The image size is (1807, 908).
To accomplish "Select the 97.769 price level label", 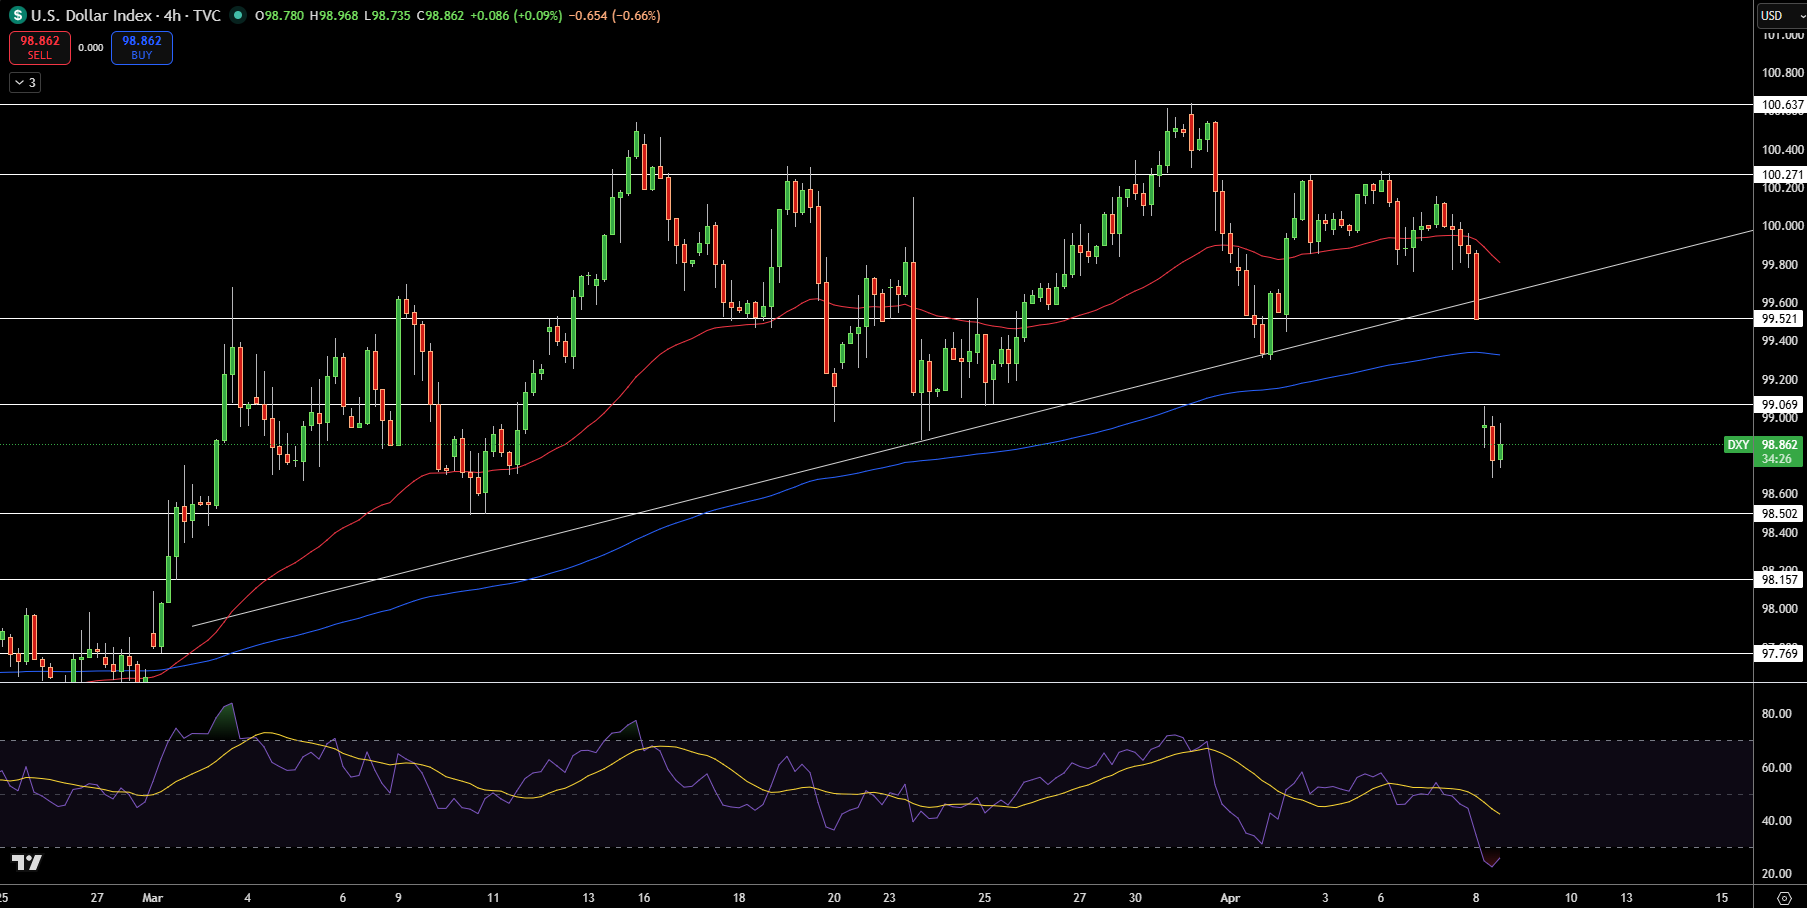I will click(x=1780, y=653).
